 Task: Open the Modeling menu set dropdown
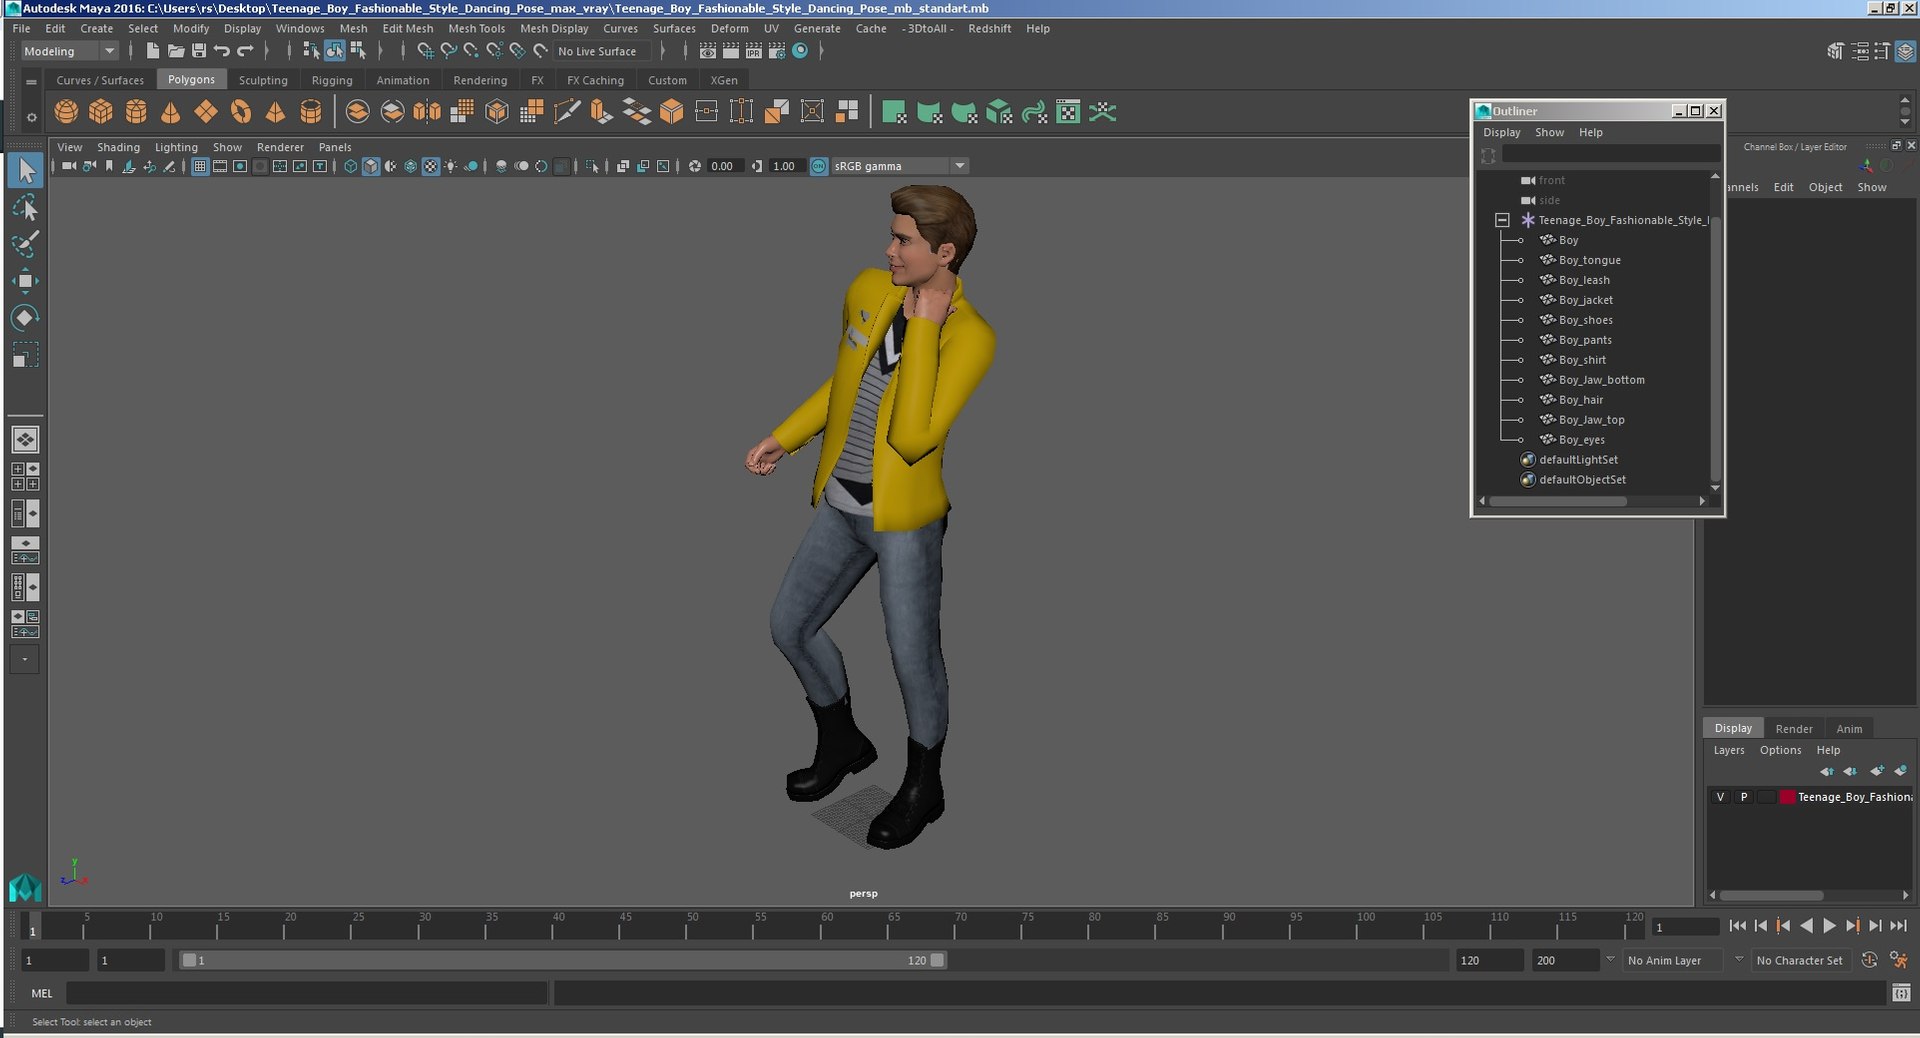69,51
